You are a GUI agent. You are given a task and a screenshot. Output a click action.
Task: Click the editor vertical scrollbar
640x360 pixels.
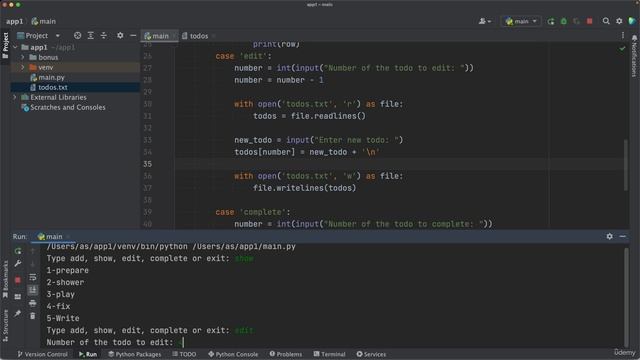626,165
